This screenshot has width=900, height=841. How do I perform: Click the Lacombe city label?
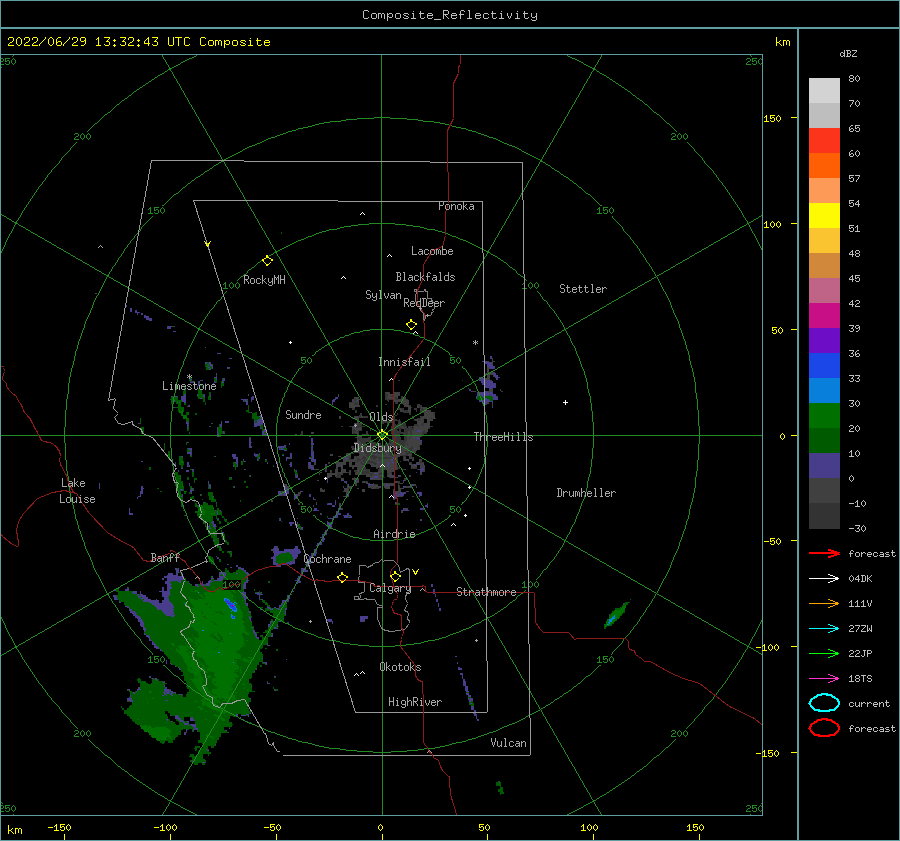(x=432, y=251)
